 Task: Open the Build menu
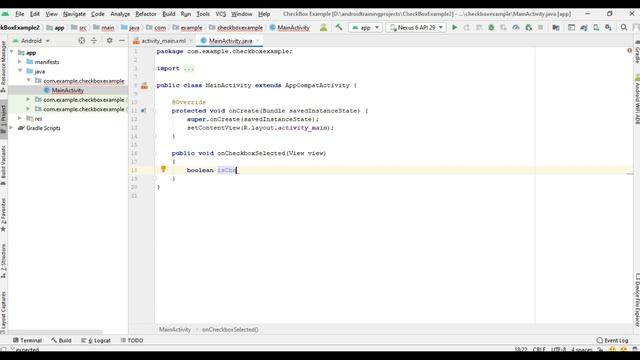pyautogui.click(x=169, y=14)
